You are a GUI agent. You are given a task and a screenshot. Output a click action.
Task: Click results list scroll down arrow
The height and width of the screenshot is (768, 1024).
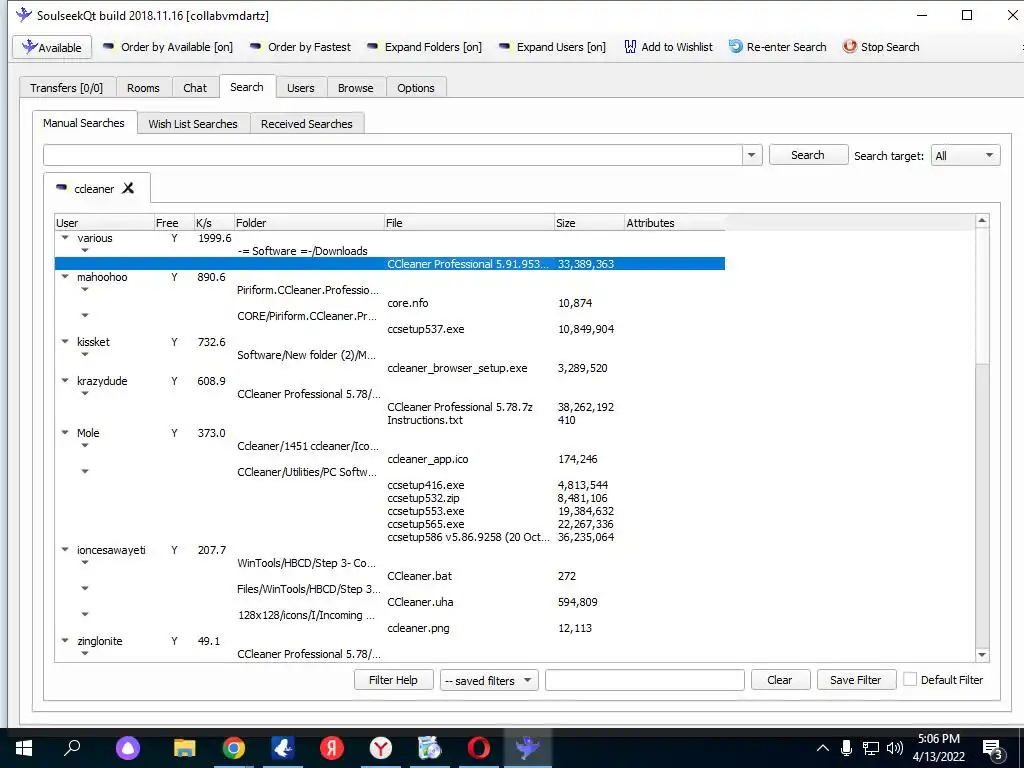coord(982,654)
